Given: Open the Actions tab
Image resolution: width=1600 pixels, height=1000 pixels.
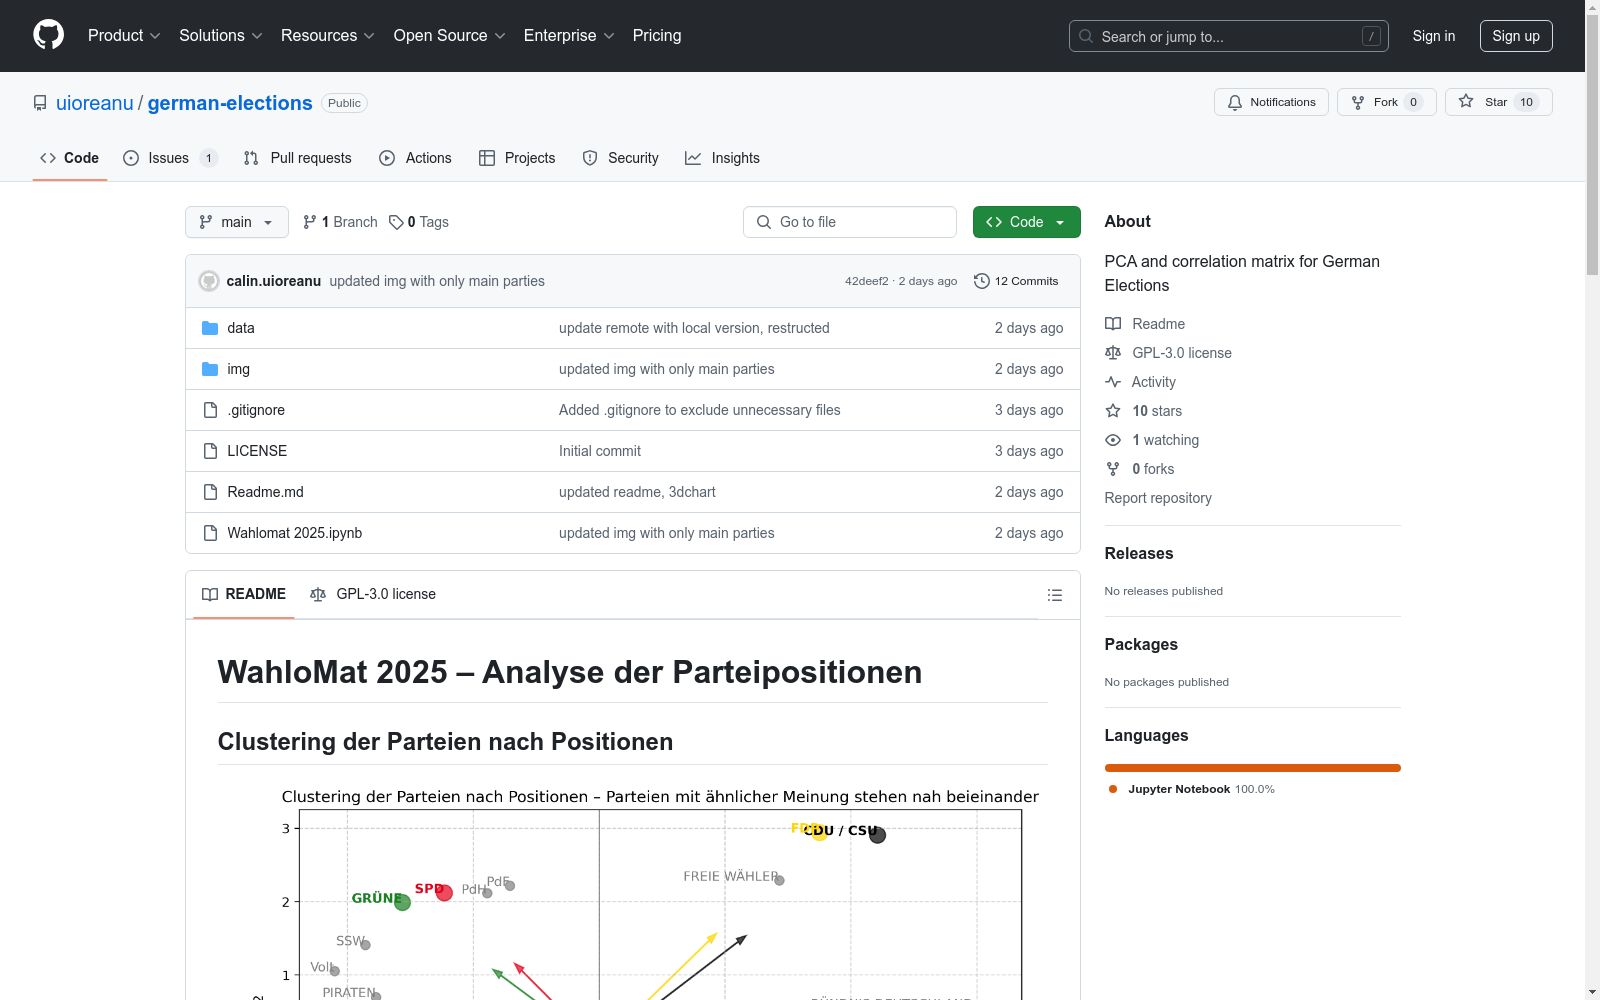Looking at the screenshot, I should pos(415,158).
